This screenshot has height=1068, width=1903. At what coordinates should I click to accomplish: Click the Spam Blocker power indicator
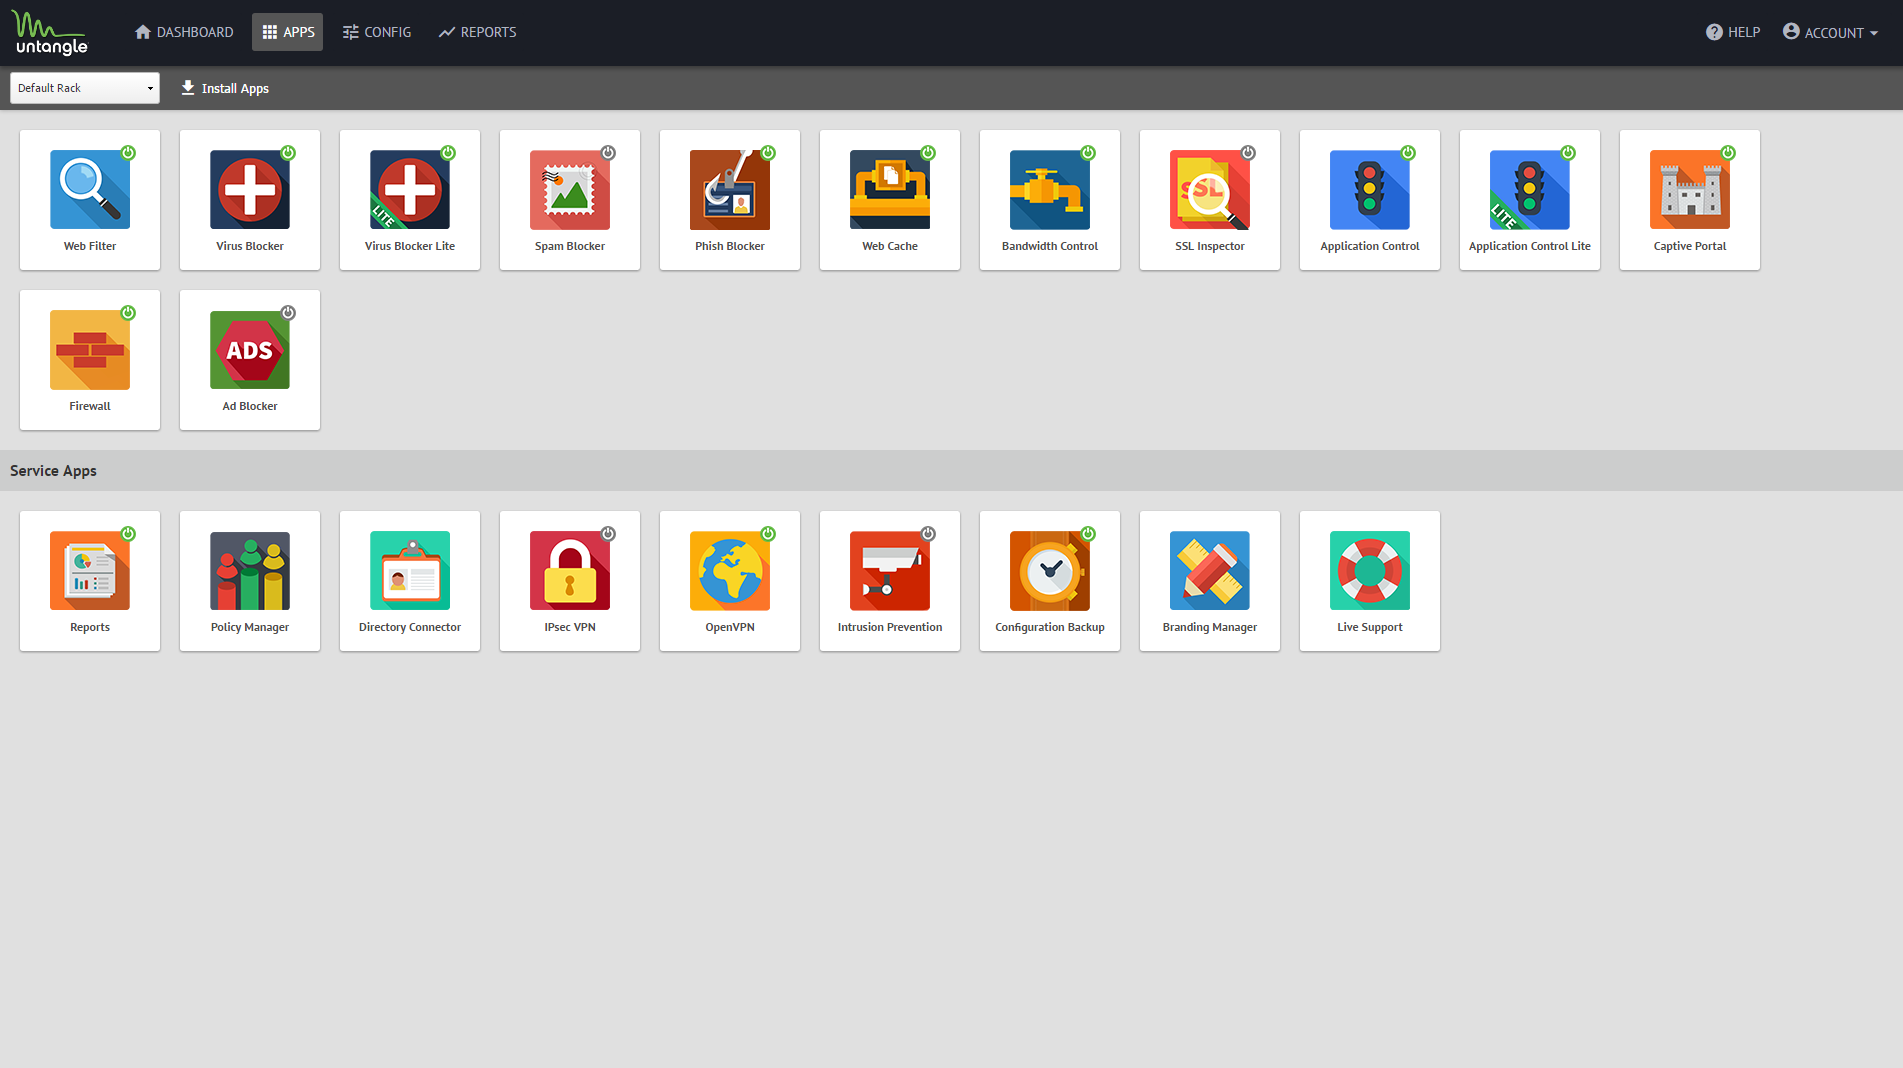click(x=608, y=153)
